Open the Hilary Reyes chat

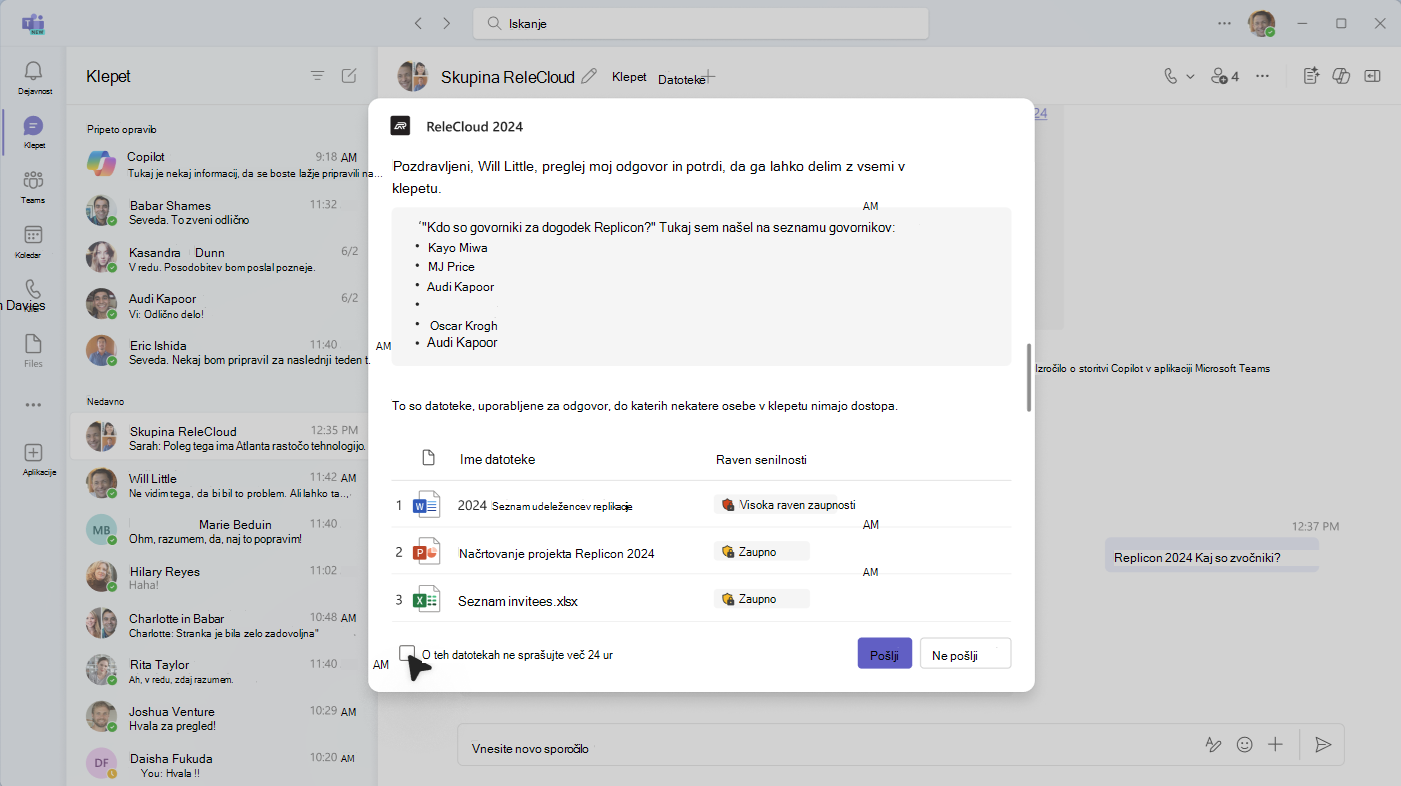coord(222,578)
